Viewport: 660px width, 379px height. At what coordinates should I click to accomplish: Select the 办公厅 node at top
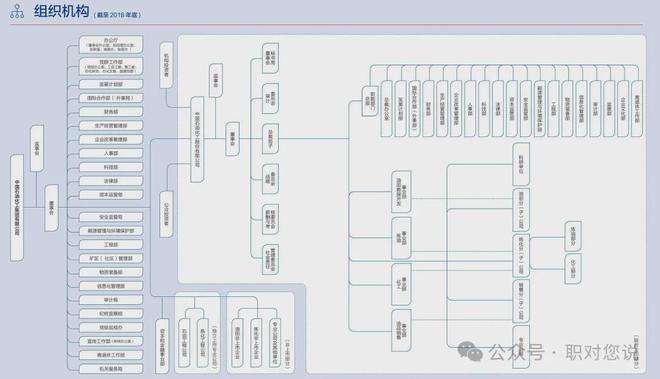tap(111, 45)
